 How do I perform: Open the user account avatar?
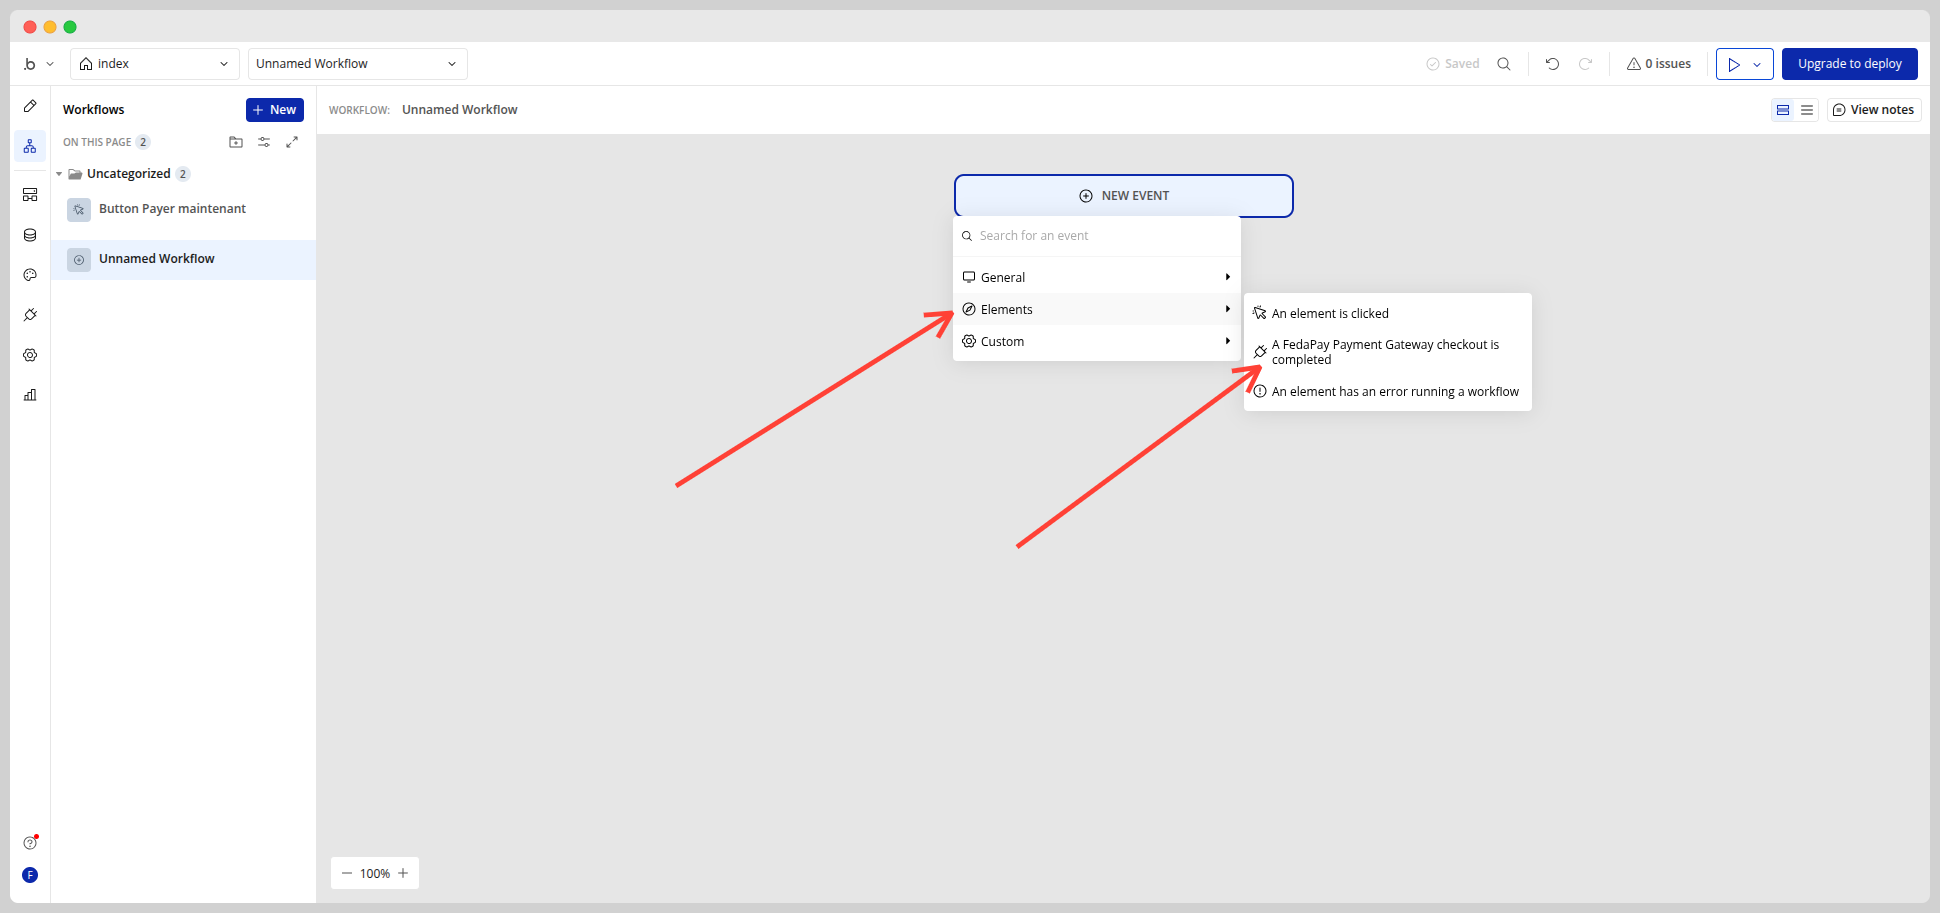30,875
